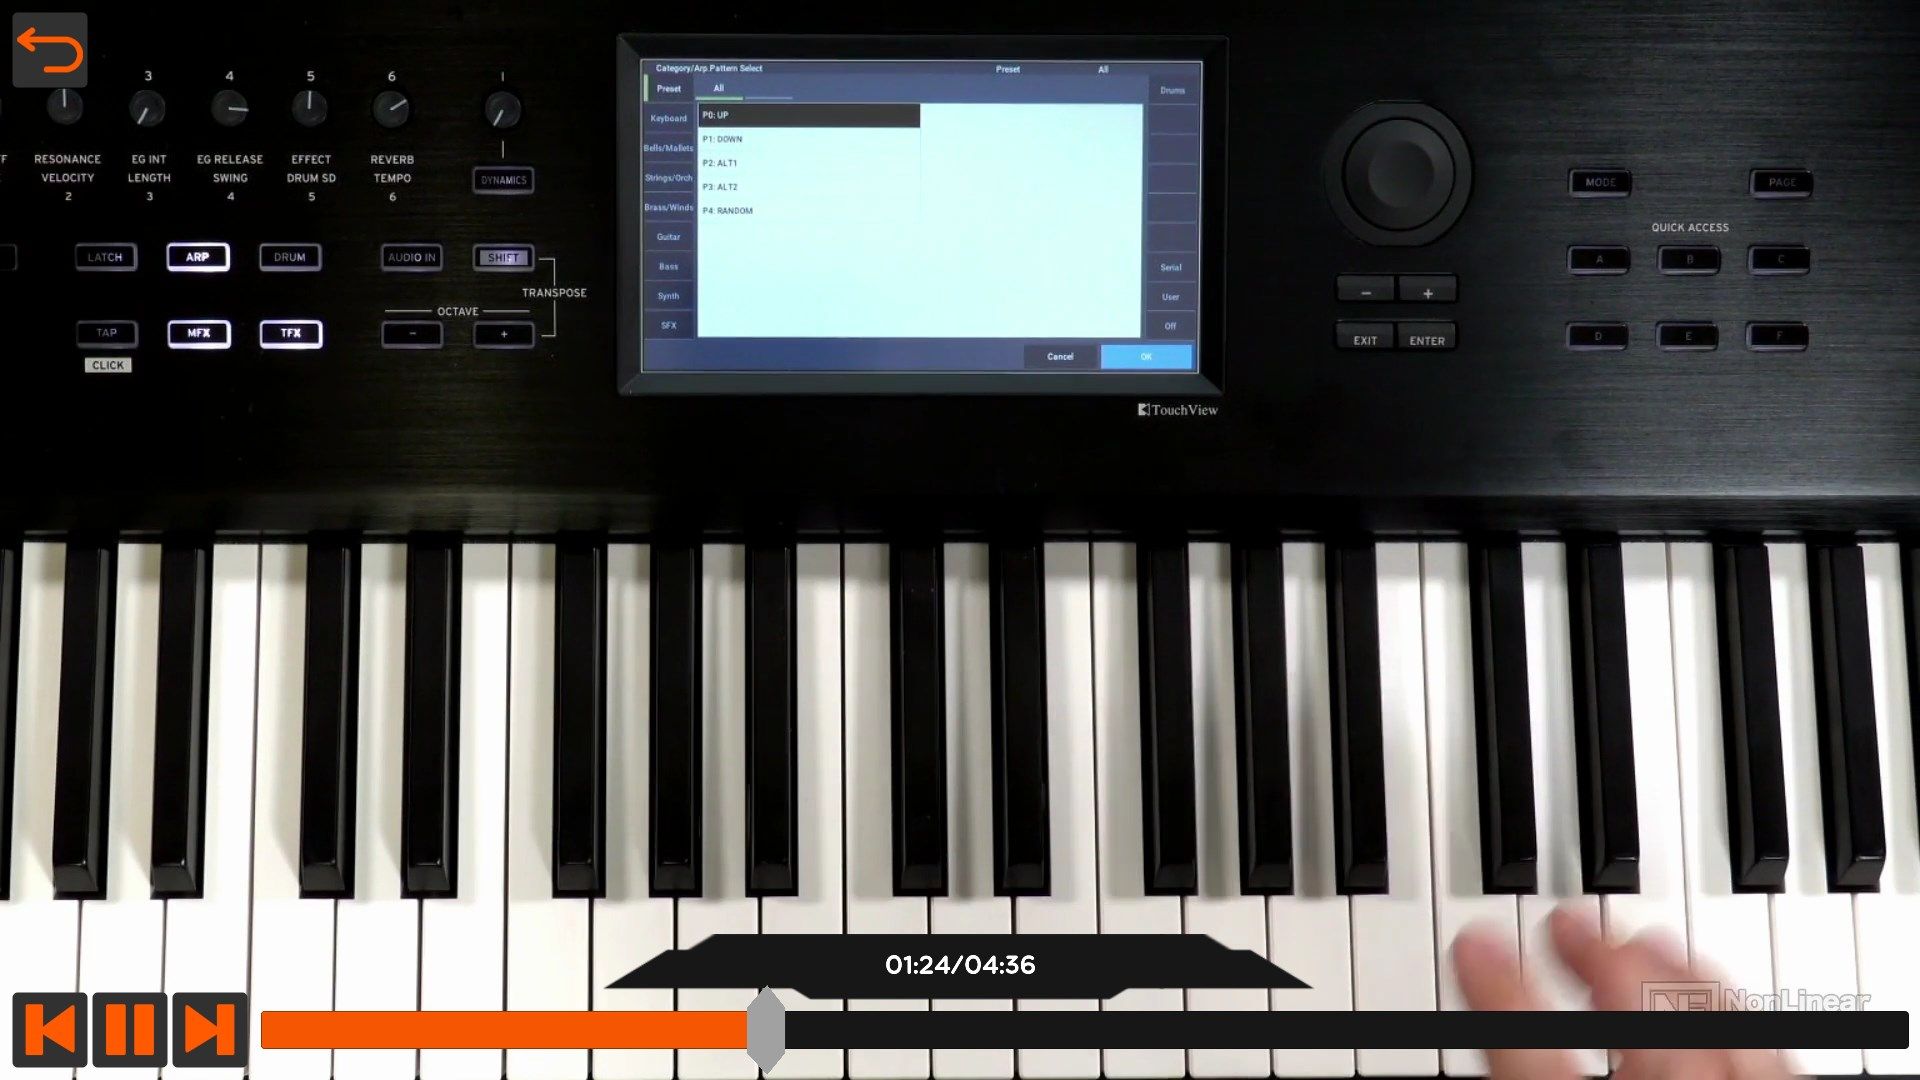Select the All tab in dialog
Viewport: 1920px width, 1080px height.
click(719, 88)
